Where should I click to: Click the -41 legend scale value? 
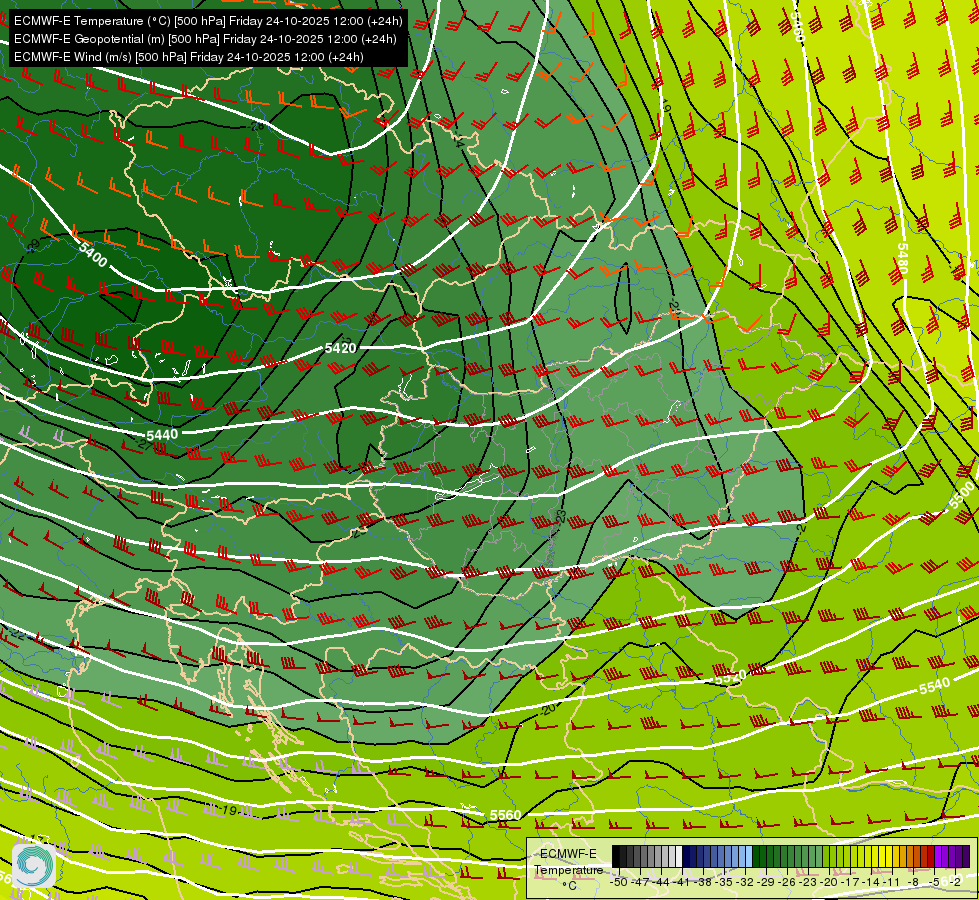pos(681,883)
